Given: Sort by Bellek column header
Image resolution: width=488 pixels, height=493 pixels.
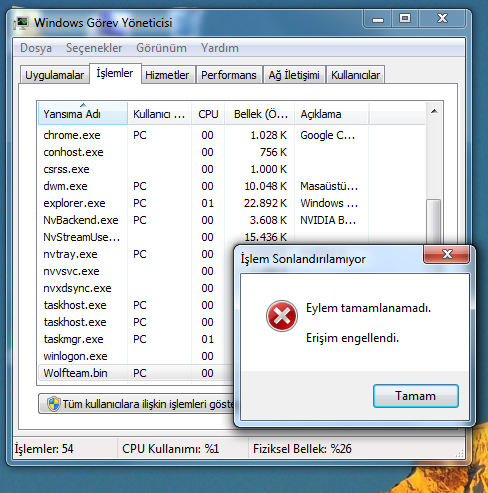Looking at the screenshot, I should click(x=260, y=114).
